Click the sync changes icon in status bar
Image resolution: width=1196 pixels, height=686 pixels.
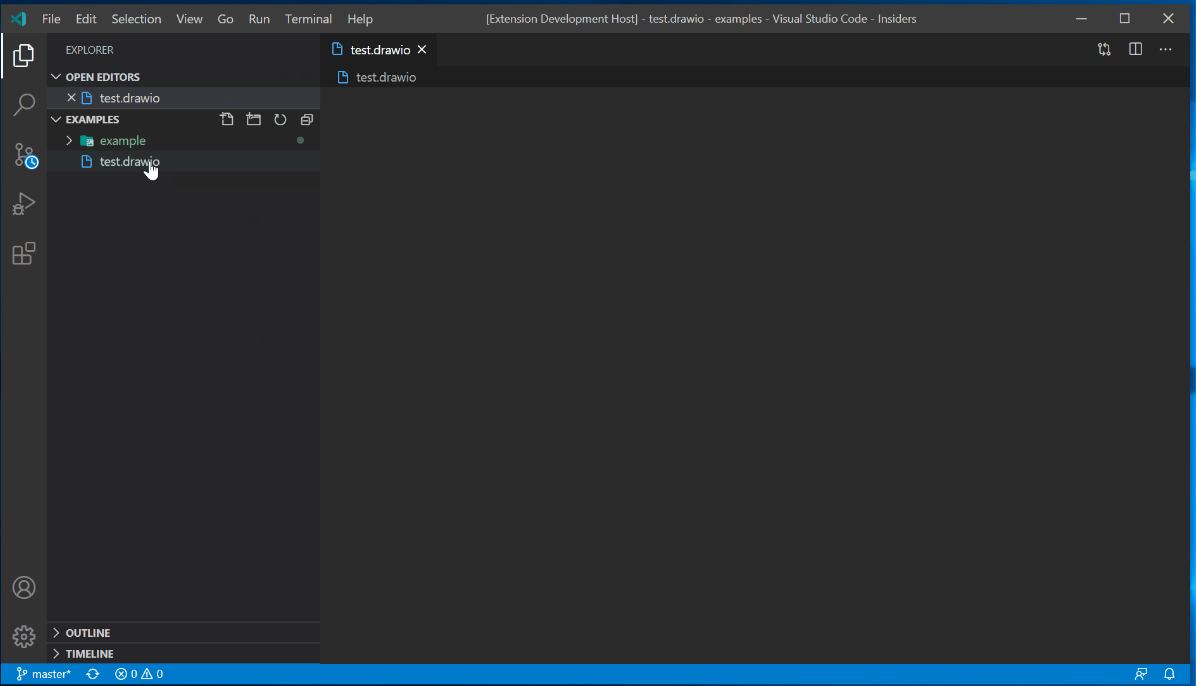[92, 673]
